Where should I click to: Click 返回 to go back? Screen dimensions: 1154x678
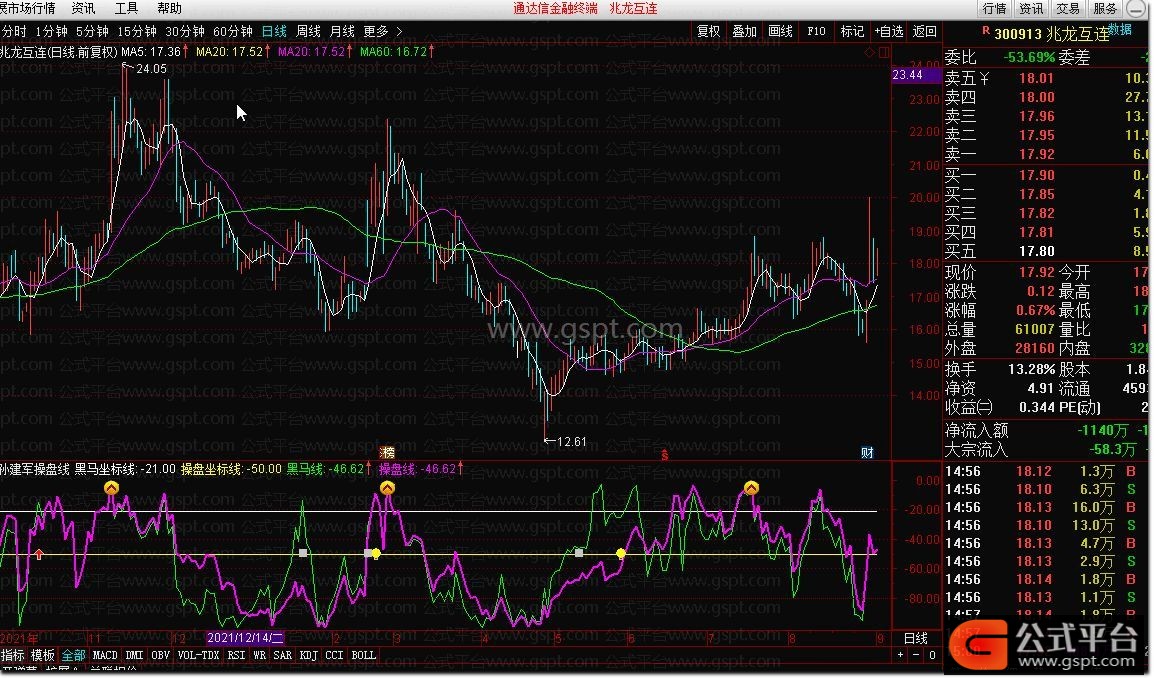point(924,31)
